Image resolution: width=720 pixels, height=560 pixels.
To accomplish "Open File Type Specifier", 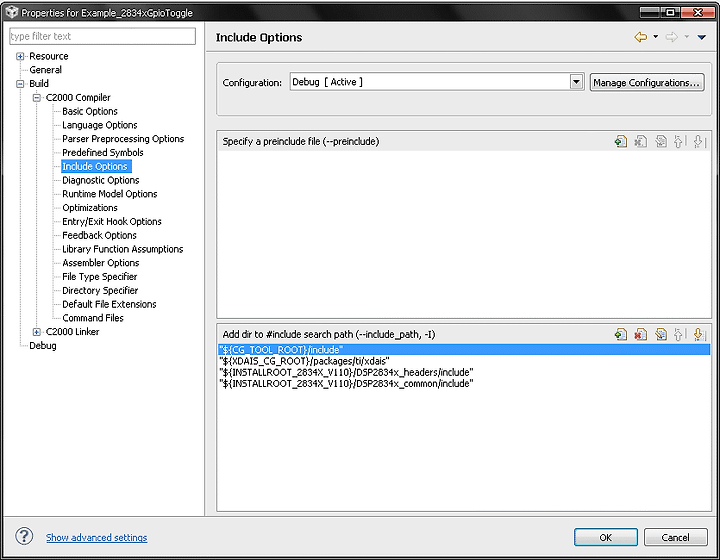I will click(100, 276).
